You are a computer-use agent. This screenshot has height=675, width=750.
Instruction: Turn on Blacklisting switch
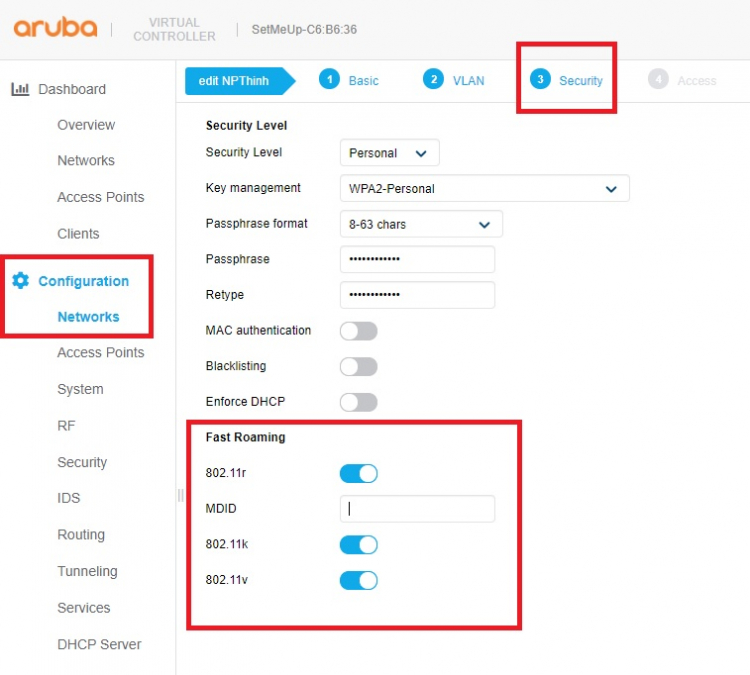(x=359, y=366)
